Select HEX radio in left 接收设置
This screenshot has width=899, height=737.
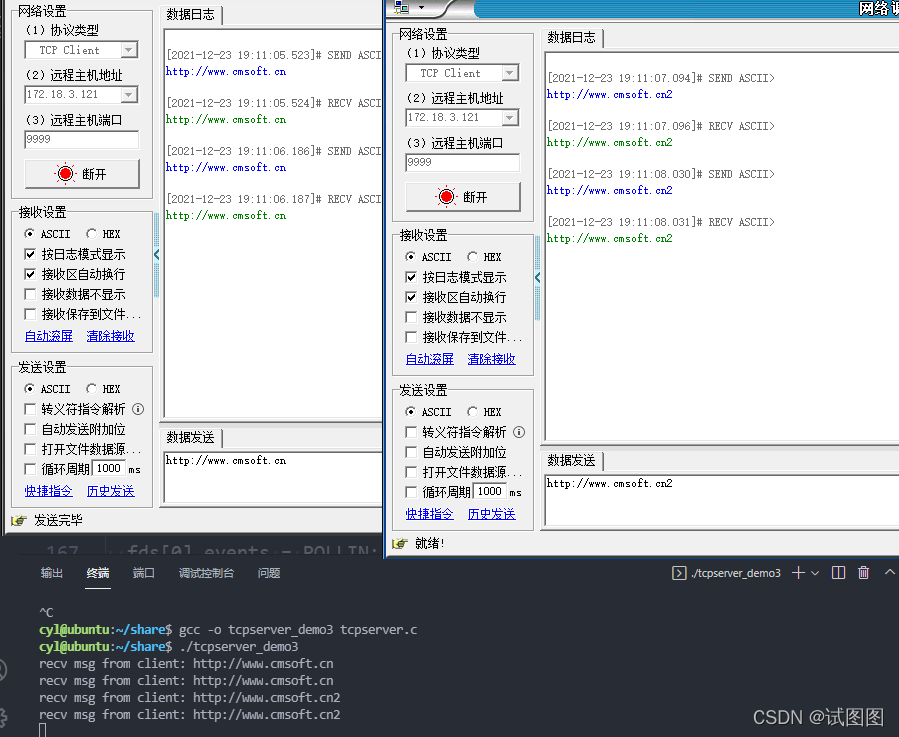90,233
